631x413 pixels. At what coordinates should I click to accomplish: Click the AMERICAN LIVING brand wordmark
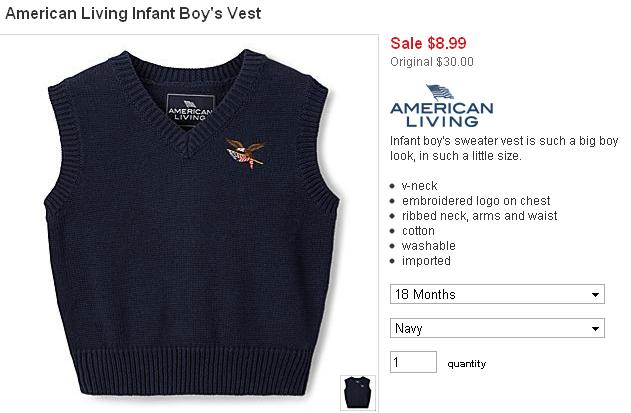click(x=442, y=115)
